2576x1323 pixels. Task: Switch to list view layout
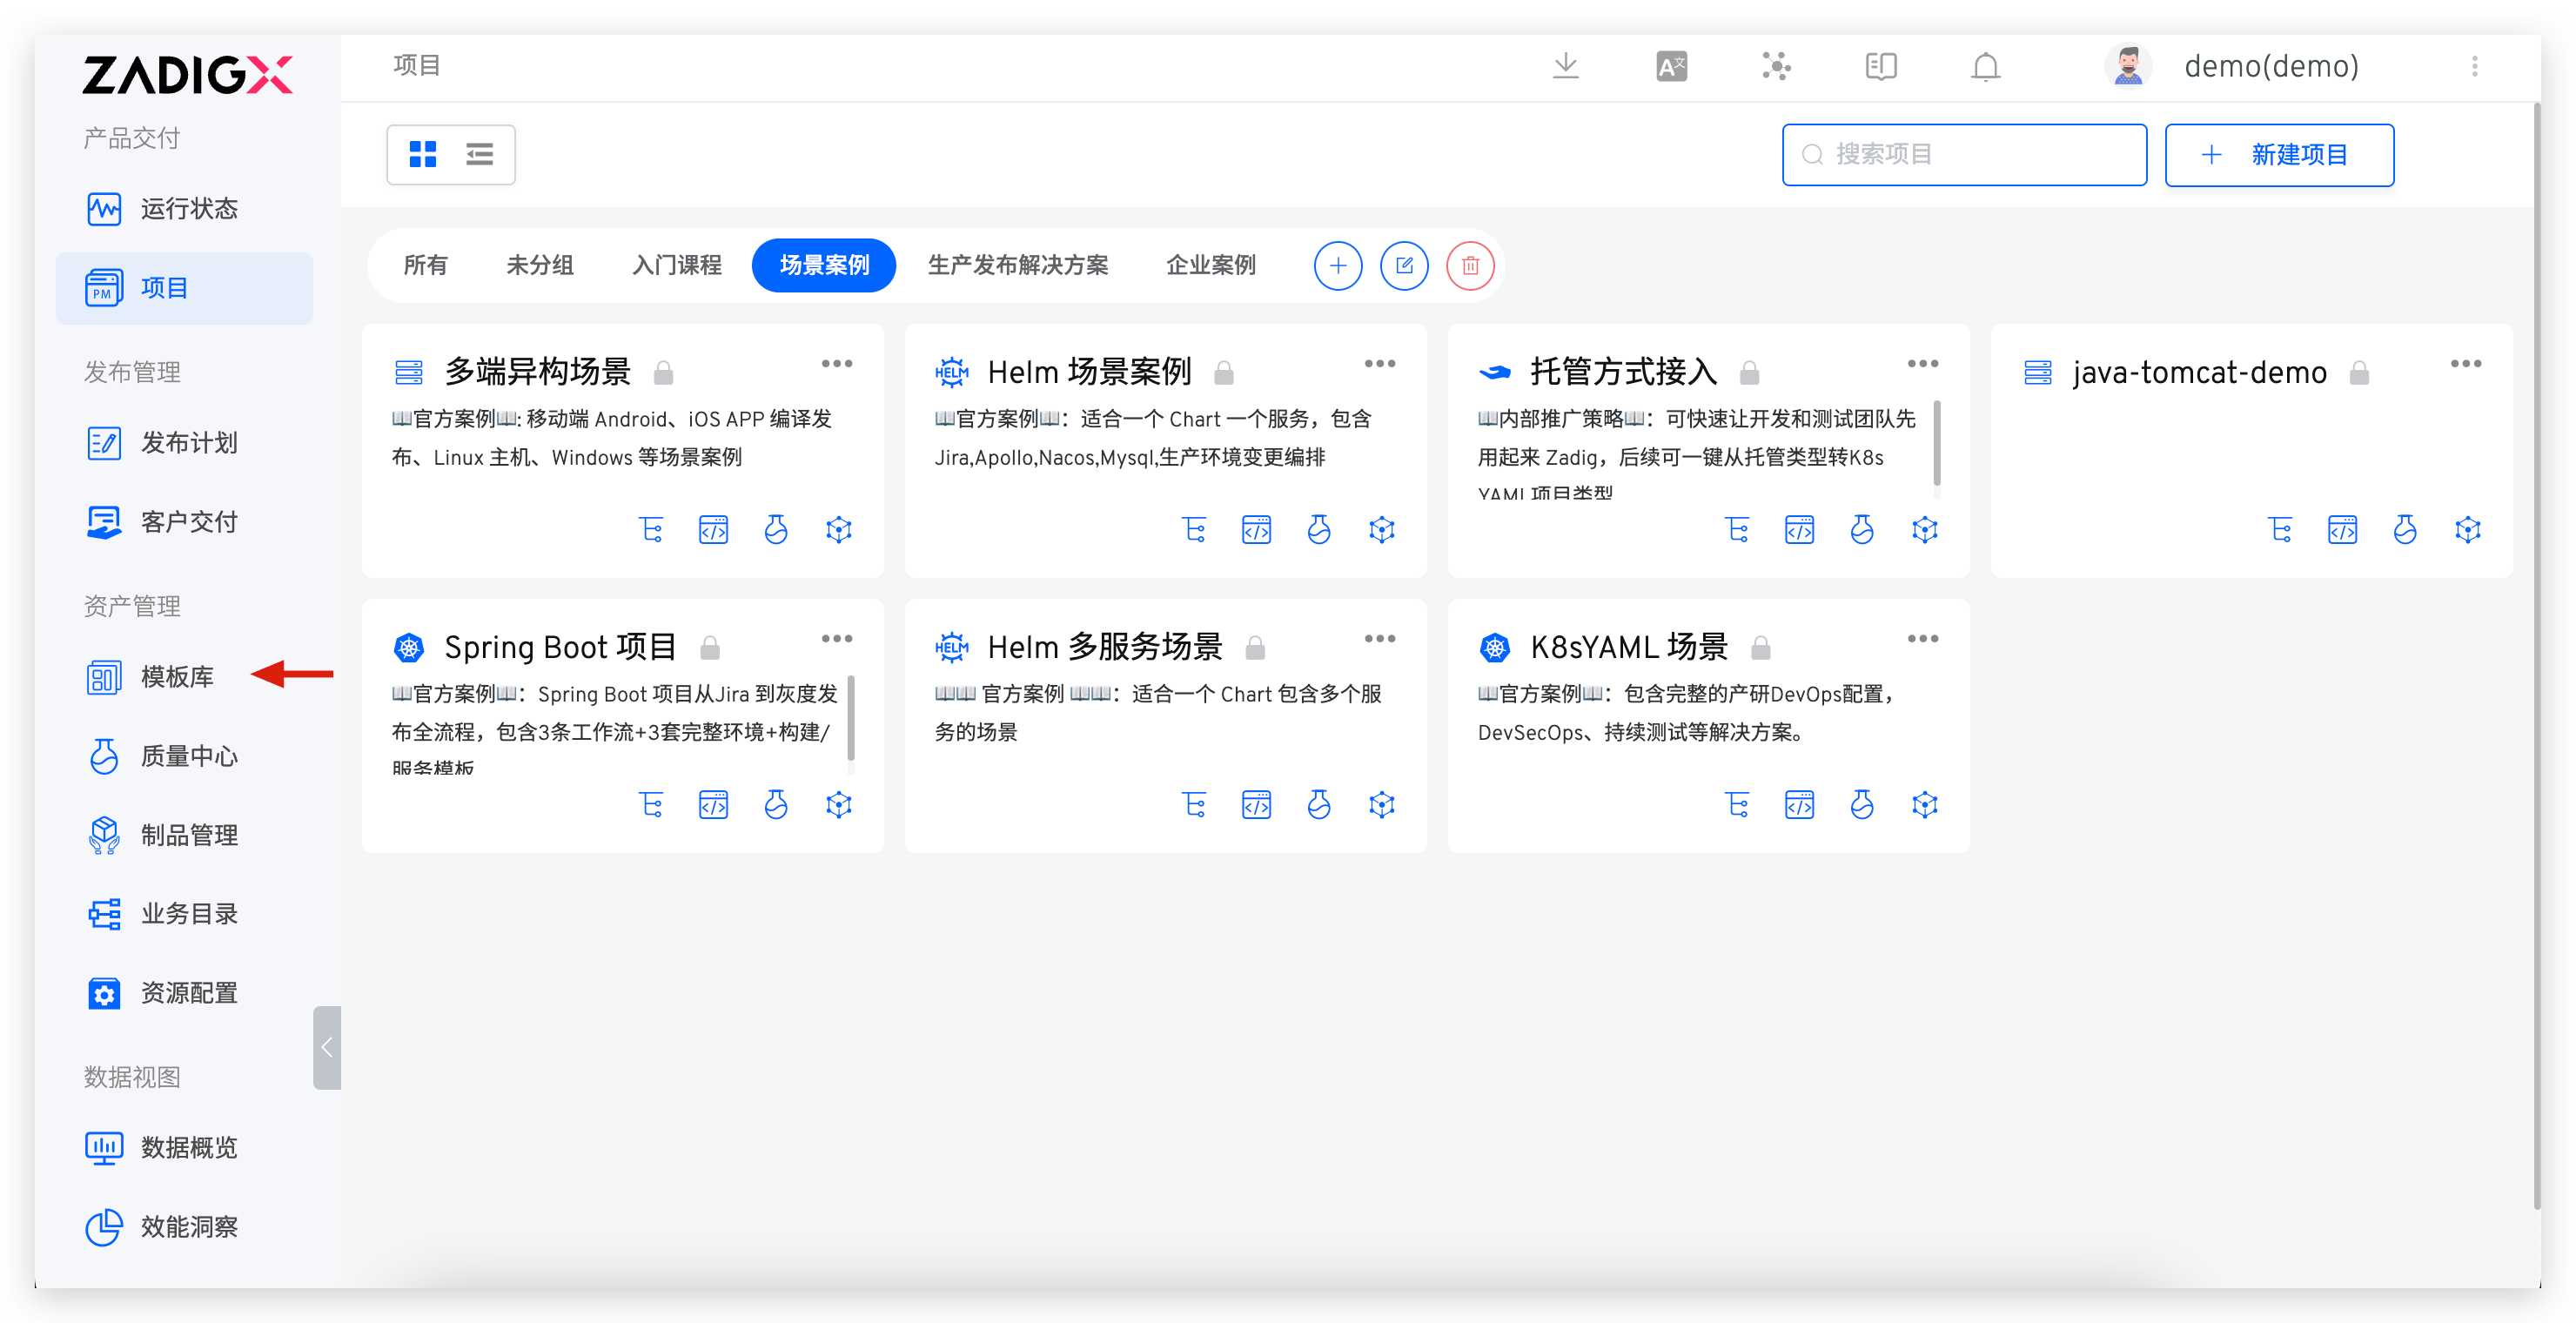click(x=480, y=154)
